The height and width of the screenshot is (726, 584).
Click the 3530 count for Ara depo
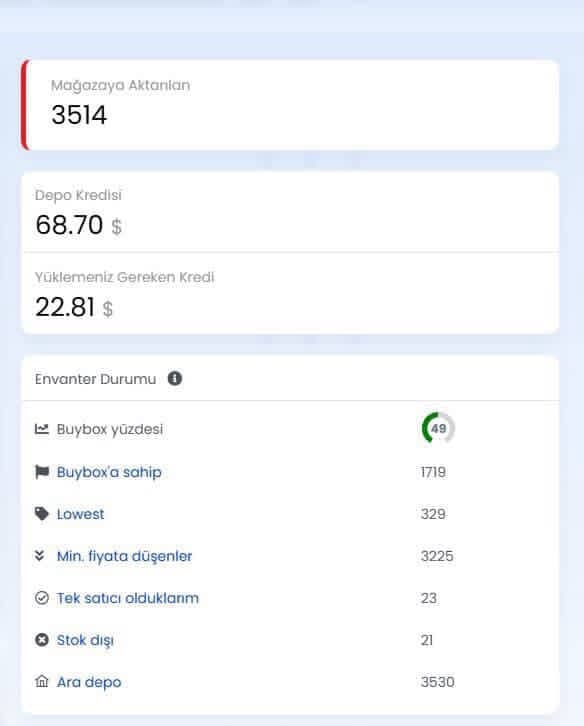[x=438, y=682]
